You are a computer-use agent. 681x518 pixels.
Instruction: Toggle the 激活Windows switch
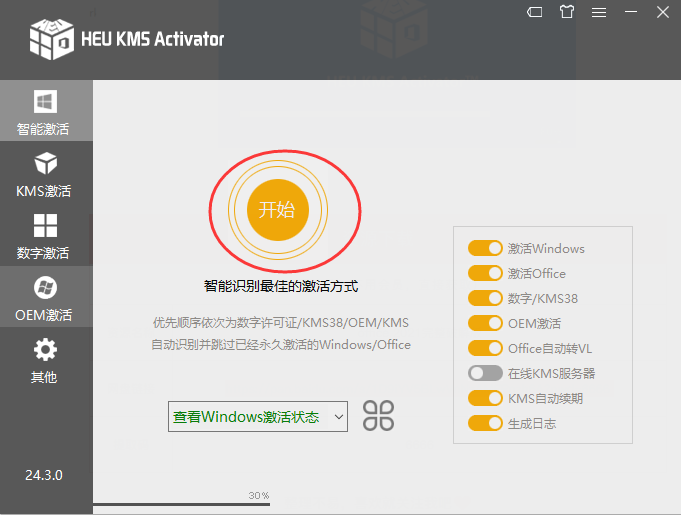coord(485,248)
